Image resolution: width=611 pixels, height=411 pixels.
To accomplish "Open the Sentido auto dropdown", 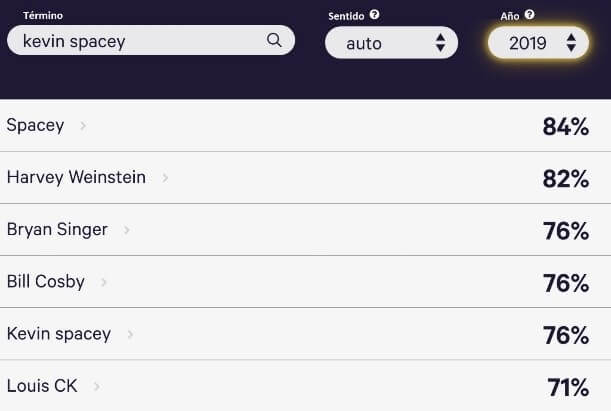I will pyautogui.click(x=391, y=43).
